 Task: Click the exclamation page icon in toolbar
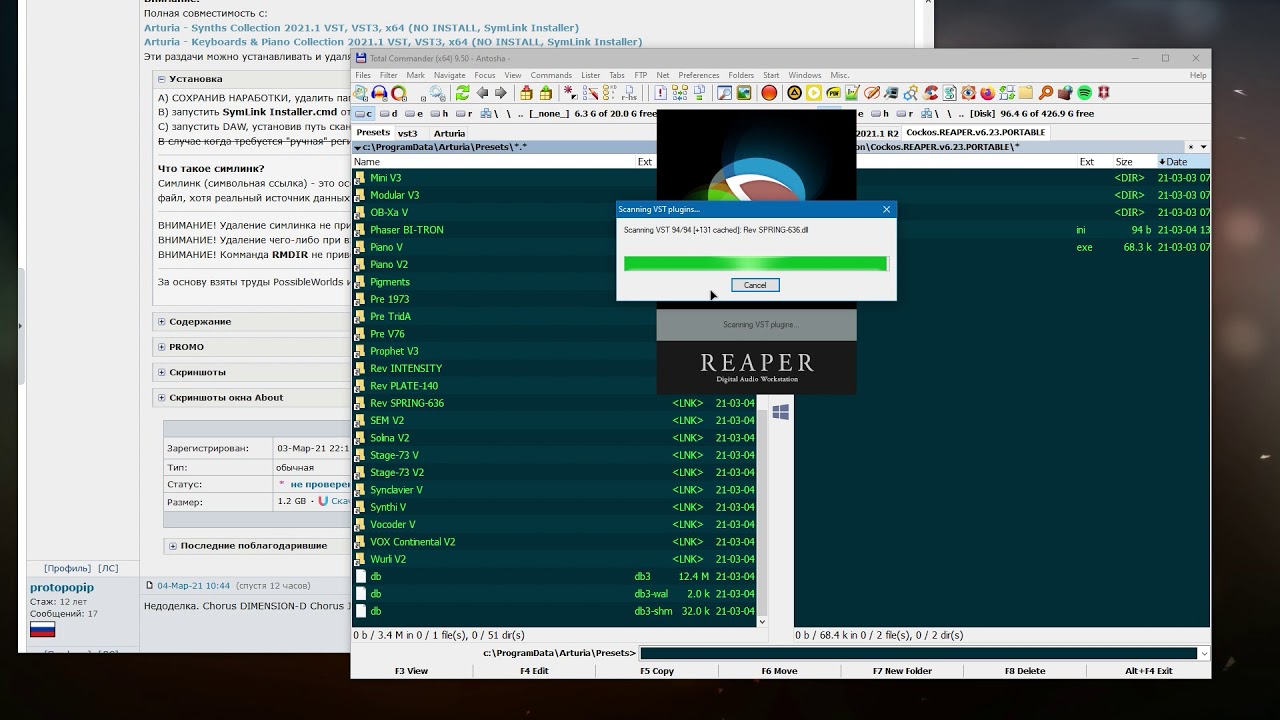[x=661, y=93]
